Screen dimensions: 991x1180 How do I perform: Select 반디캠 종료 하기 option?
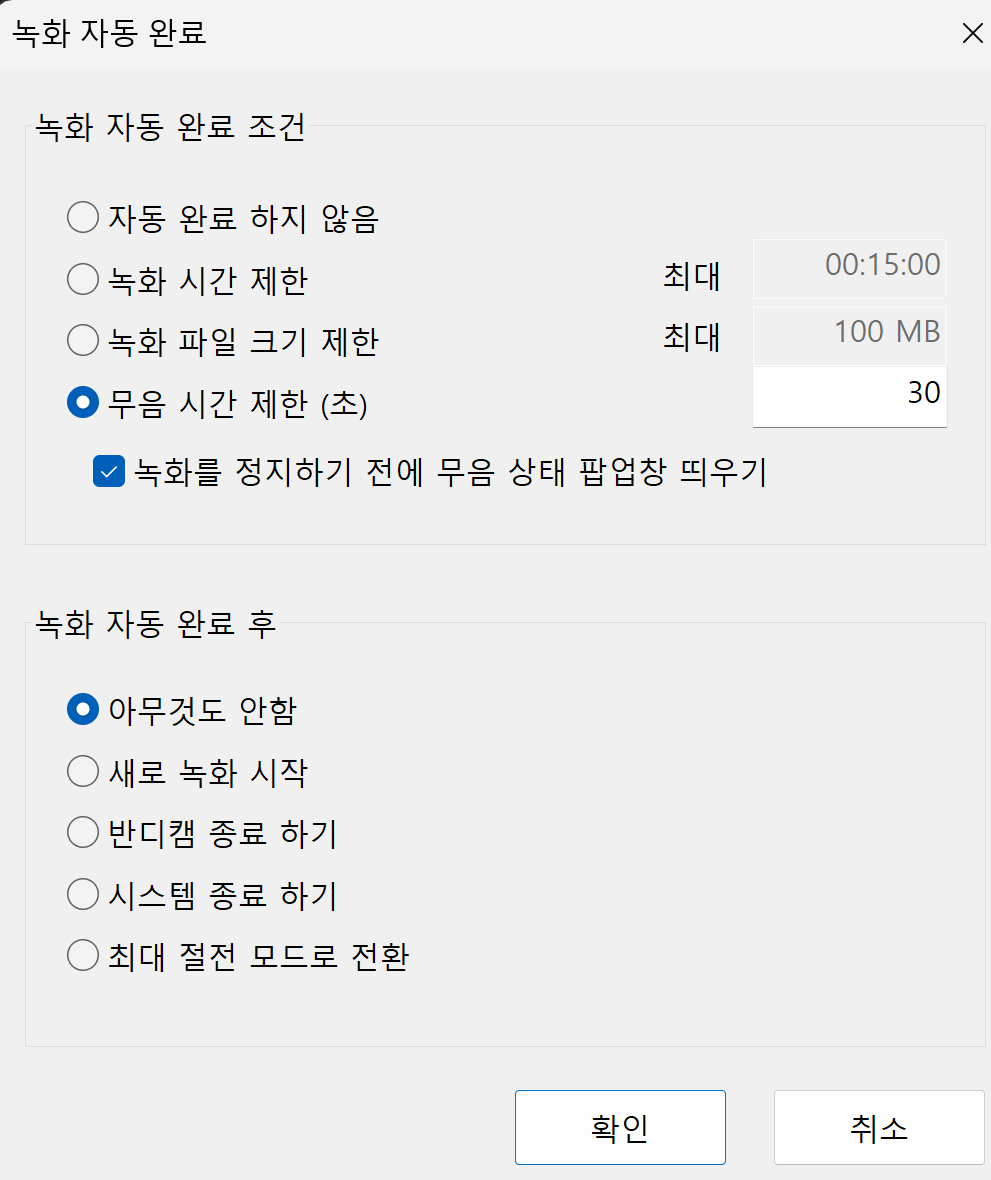[x=83, y=832]
